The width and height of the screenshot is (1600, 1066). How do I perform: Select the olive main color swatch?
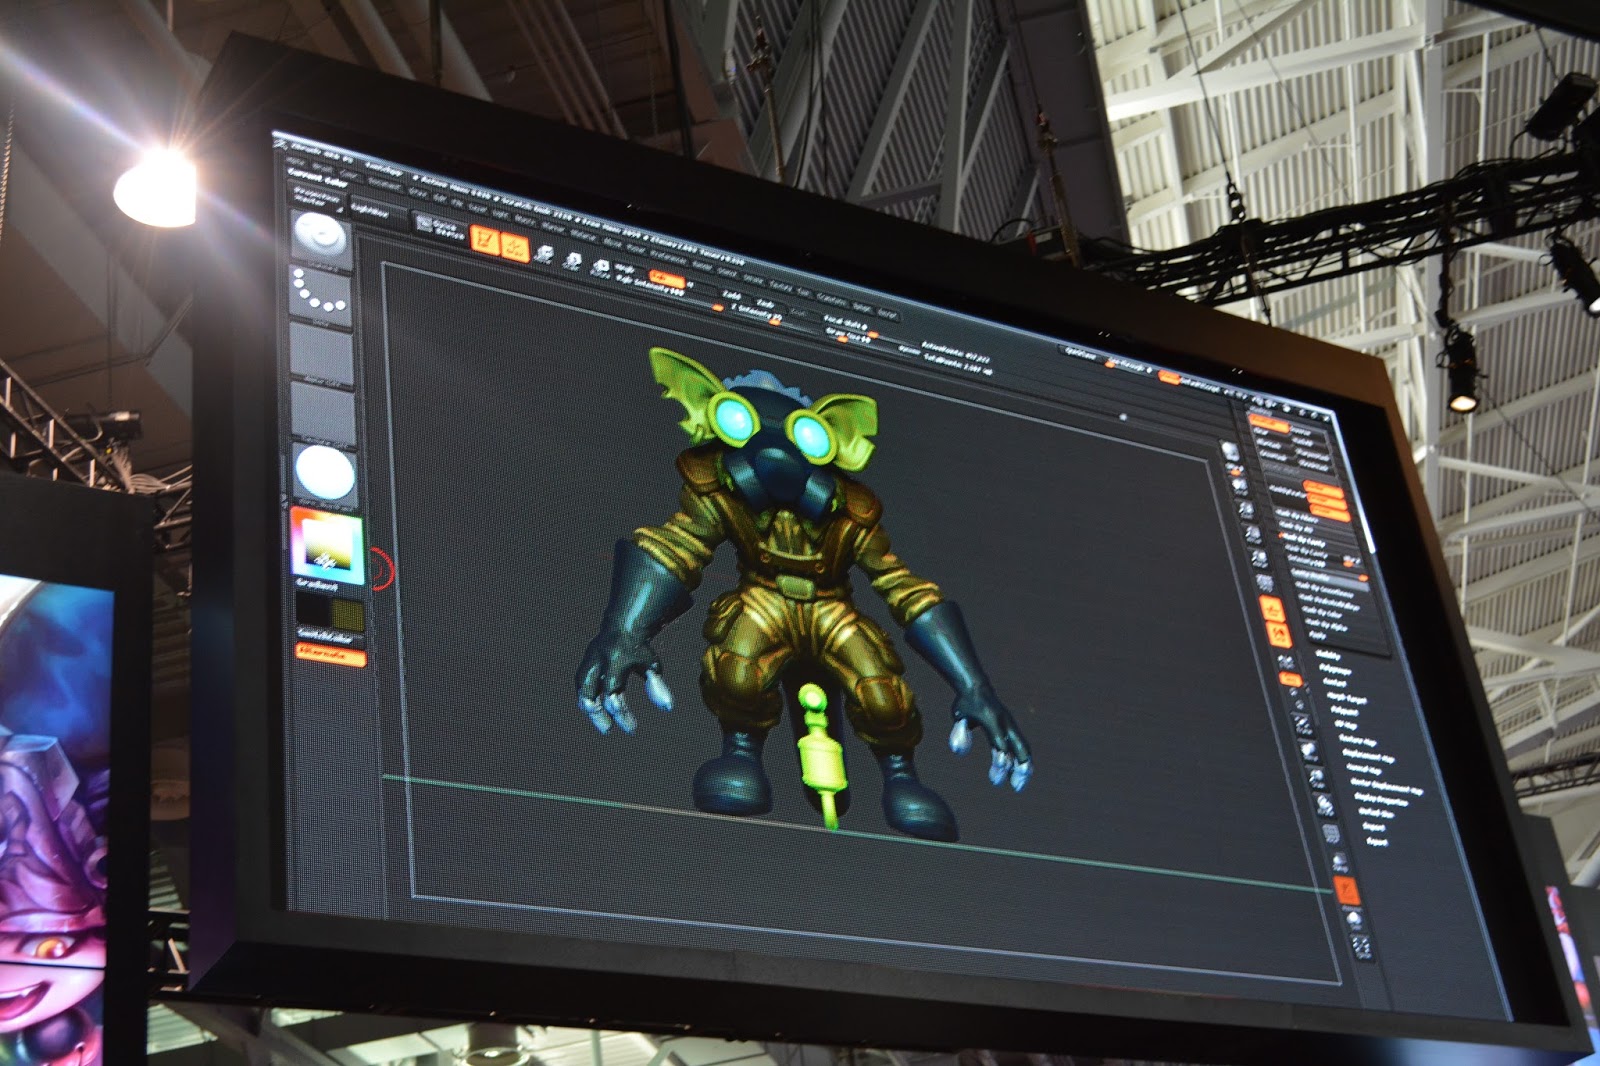pyautogui.click(x=347, y=616)
